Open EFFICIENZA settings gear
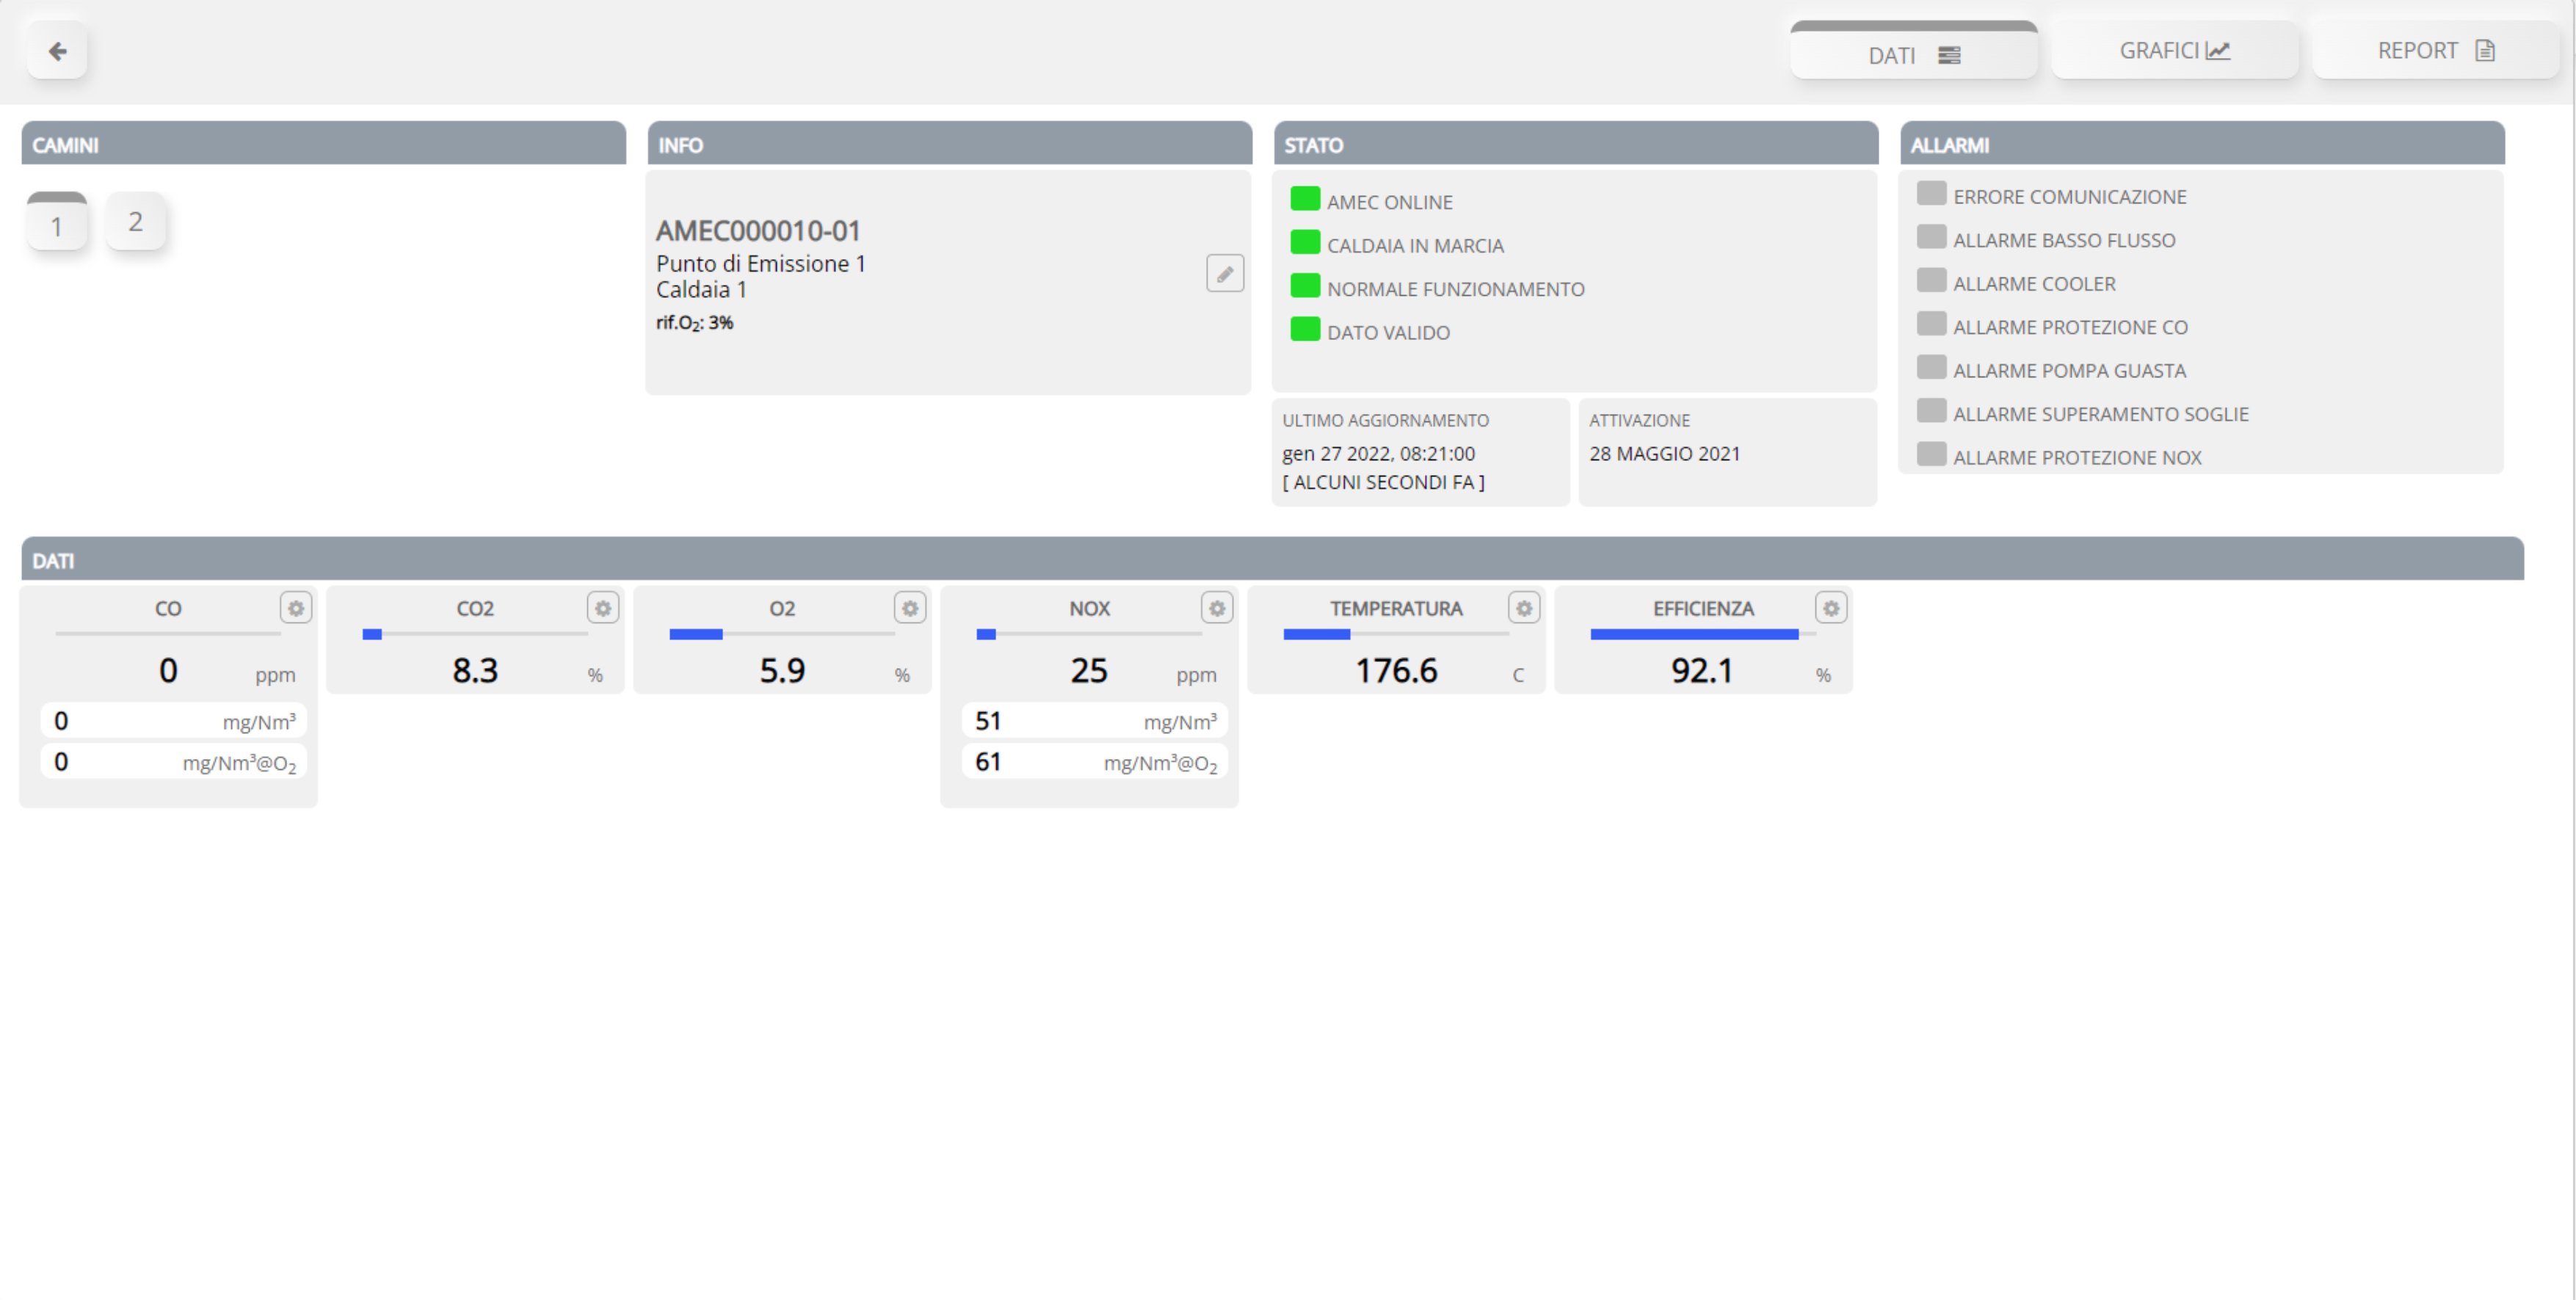Image resolution: width=2576 pixels, height=1300 pixels. (1831, 608)
